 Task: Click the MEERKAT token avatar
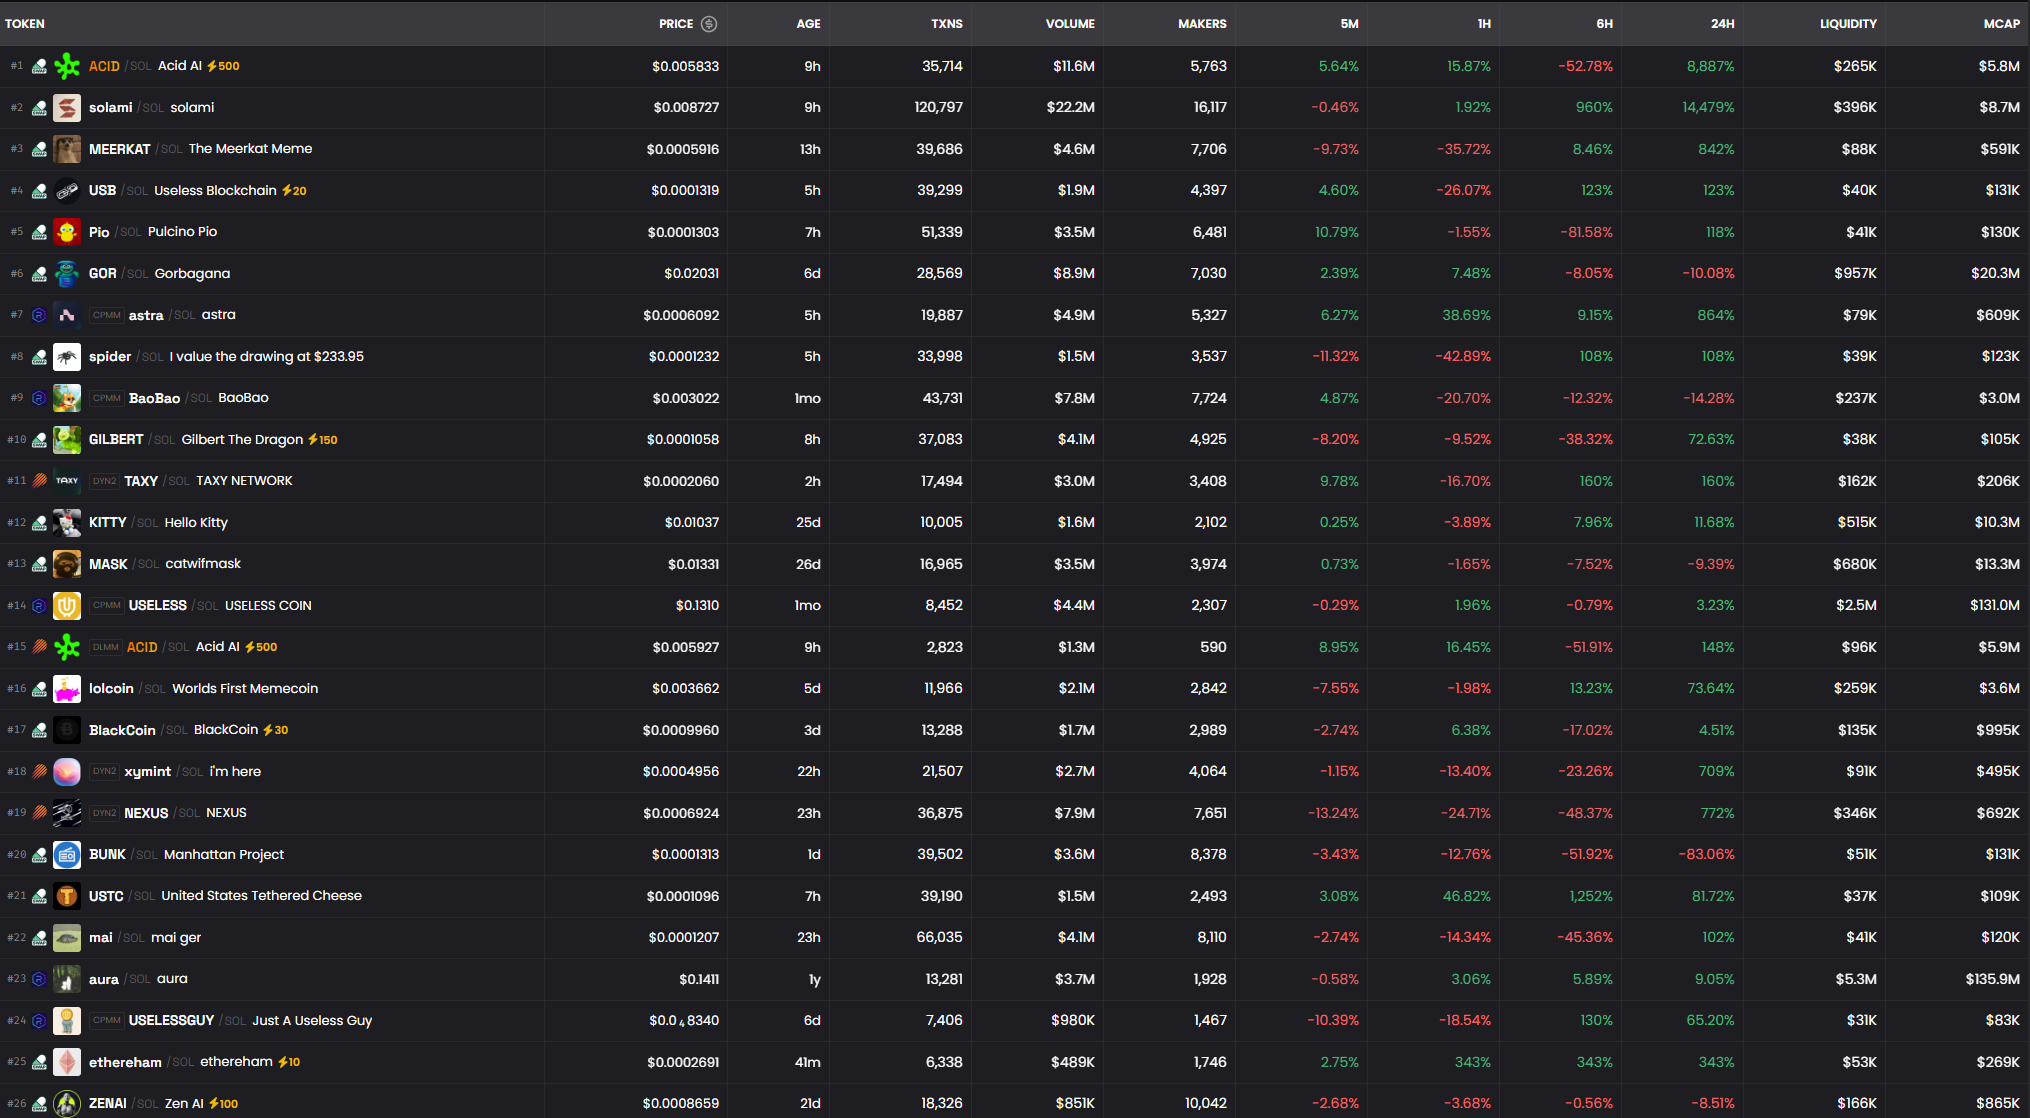67,149
